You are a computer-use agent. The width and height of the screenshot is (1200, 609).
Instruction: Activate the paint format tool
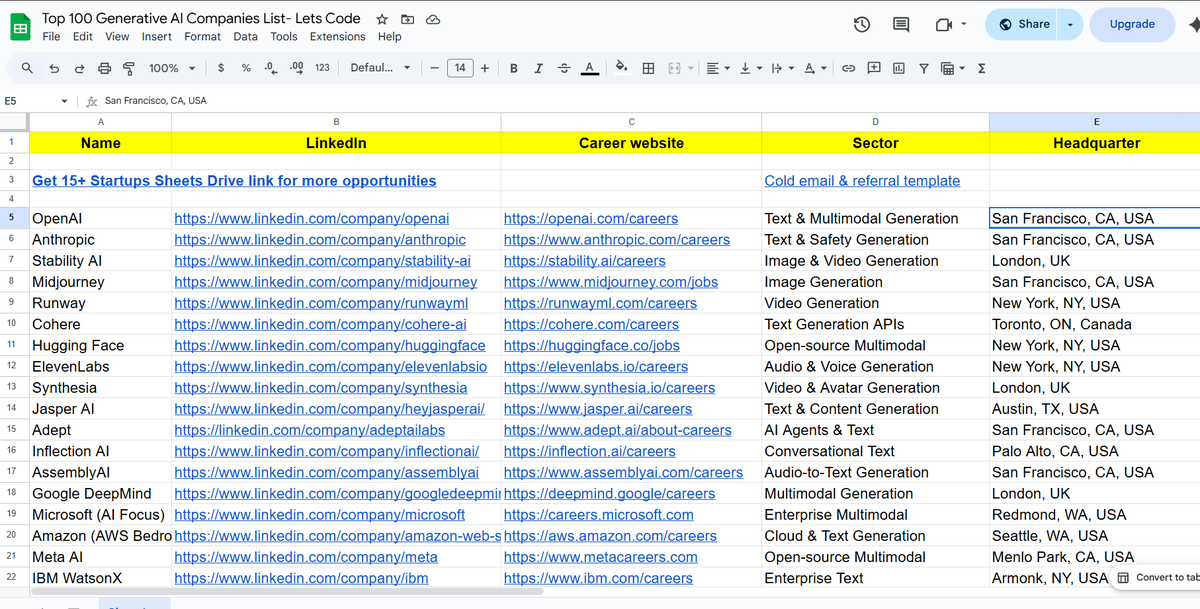point(129,68)
